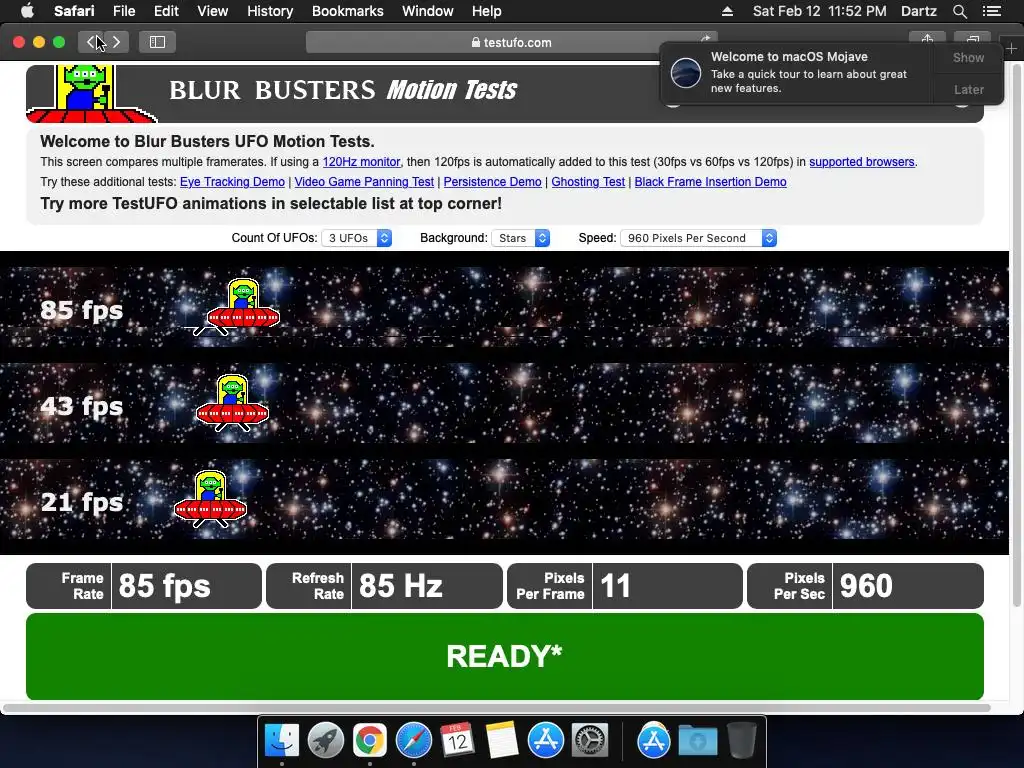The image size is (1024, 768).
Task: Expand the Speed dropdown
Action: tap(698, 238)
